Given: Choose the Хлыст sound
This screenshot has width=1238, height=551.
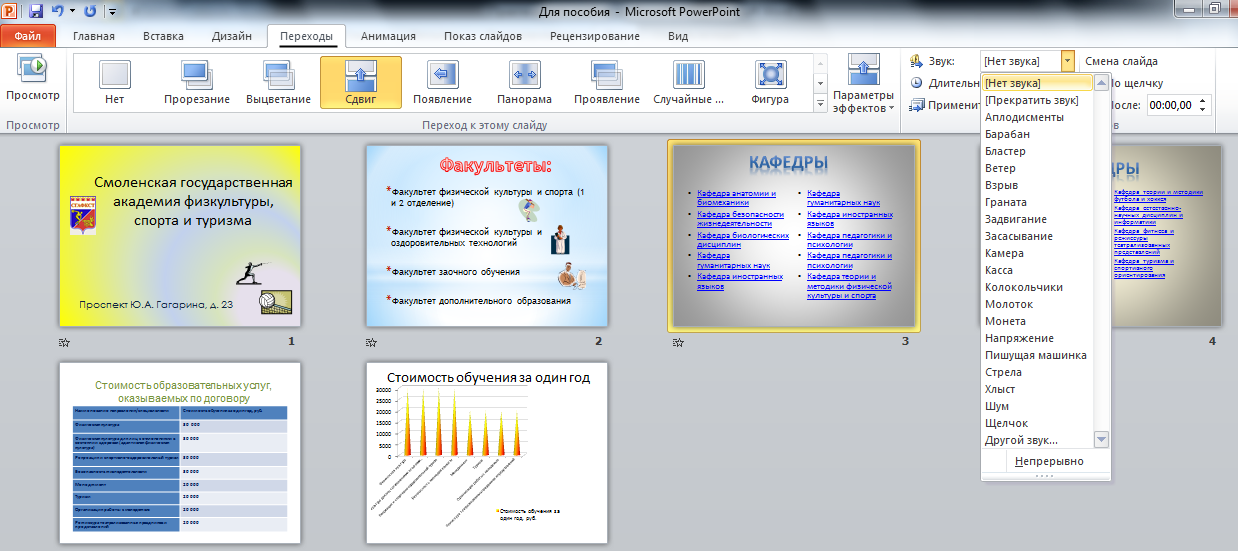Looking at the screenshot, I should 1038,389.
